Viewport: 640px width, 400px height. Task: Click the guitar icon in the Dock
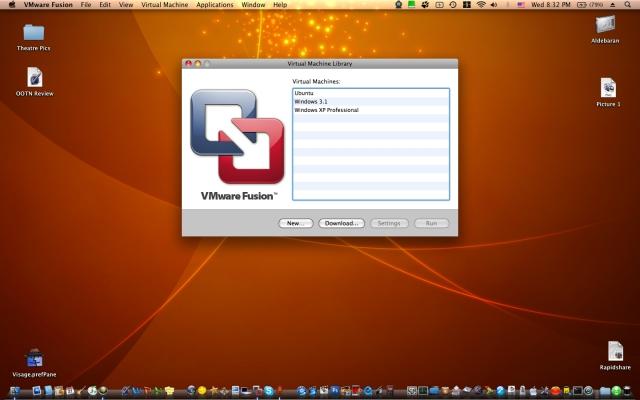tap(81, 391)
